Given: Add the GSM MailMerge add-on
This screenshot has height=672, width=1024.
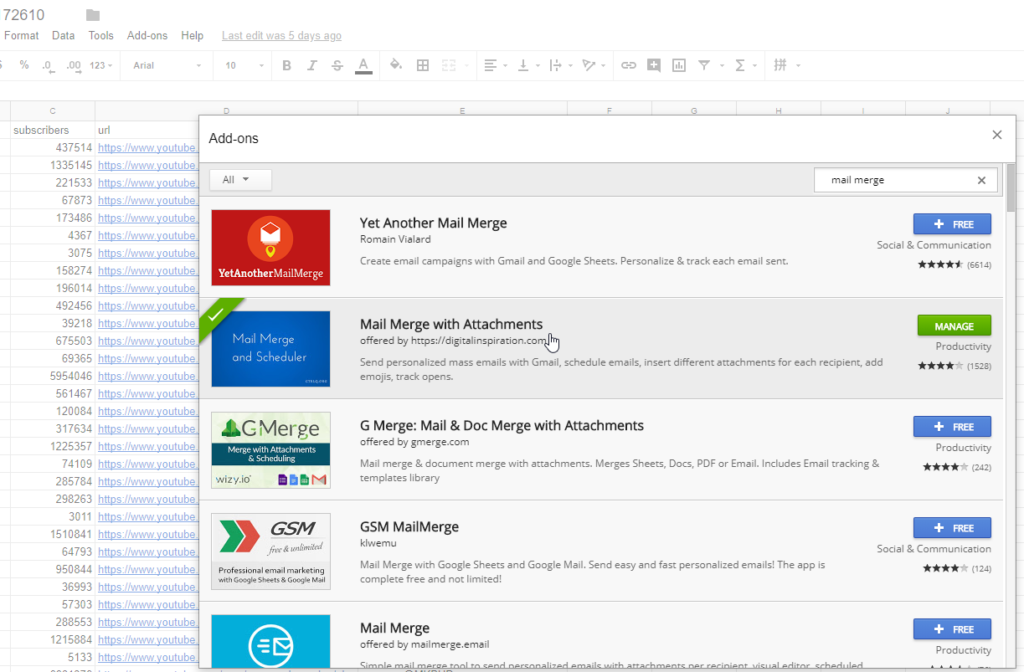Looking at the screenshot, I should tap(951, 528).
